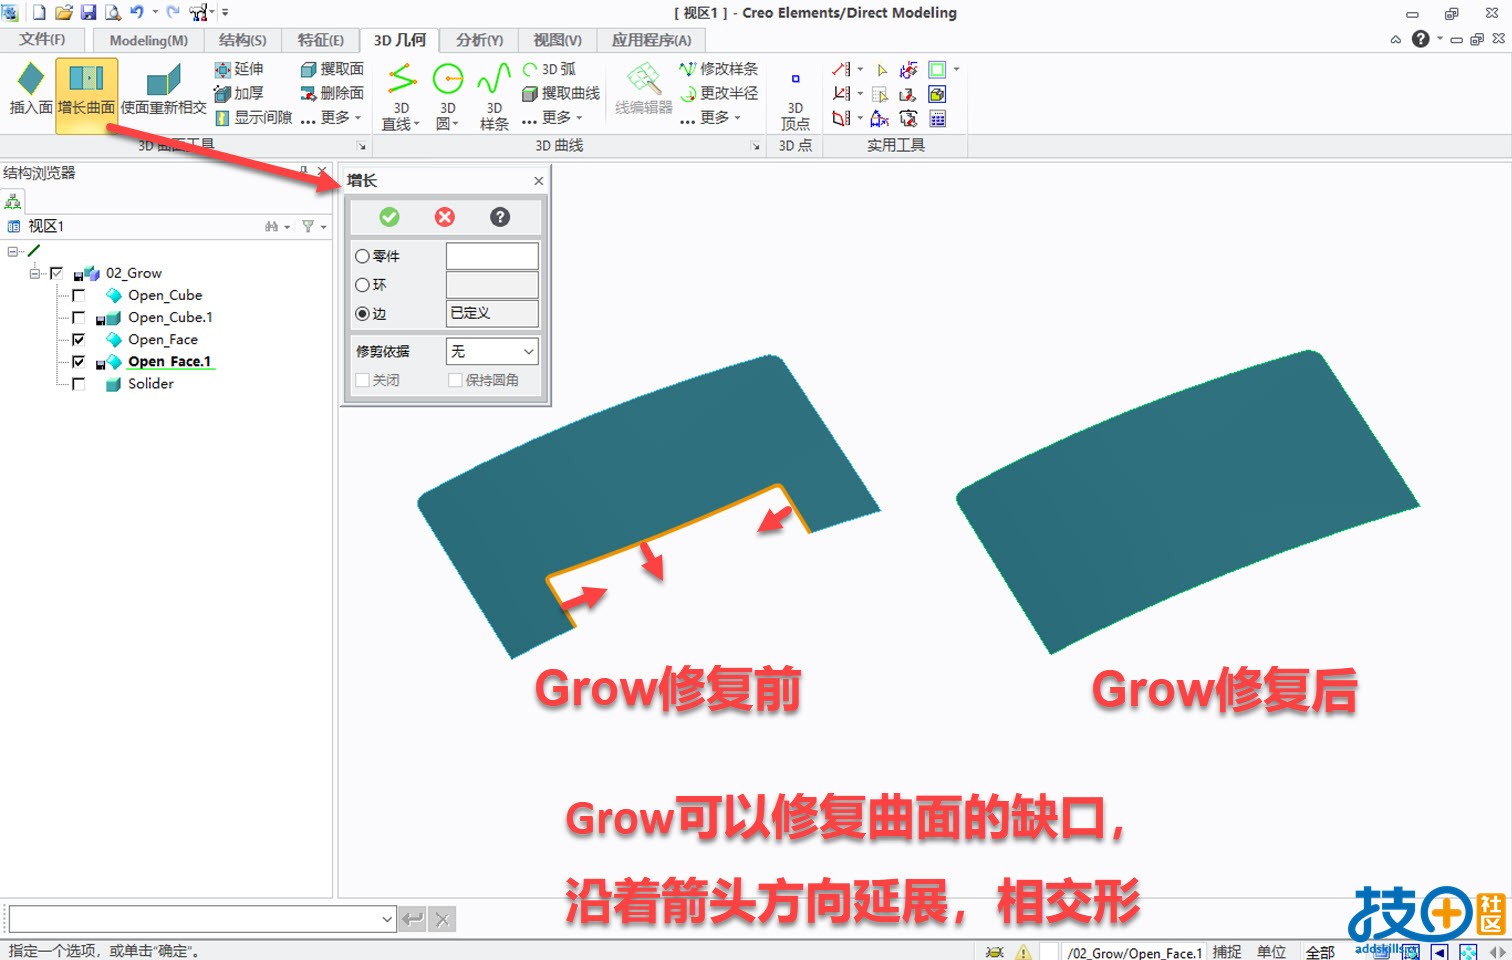The image size is (1512, 960).
Task: Toggle the Solider checkbox
Action: (x=78, y=383)
